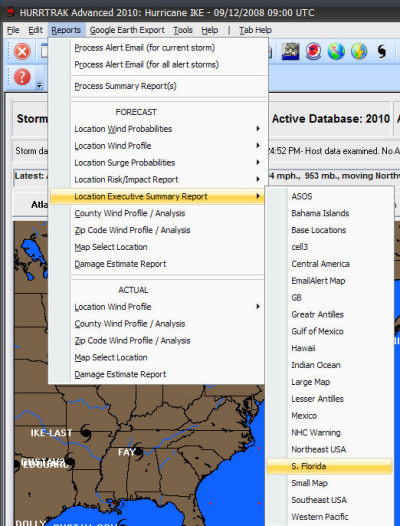The image size is (400, 526).
Task: Click the globe with lightning bolt icon
Action: tap(359, 52)
